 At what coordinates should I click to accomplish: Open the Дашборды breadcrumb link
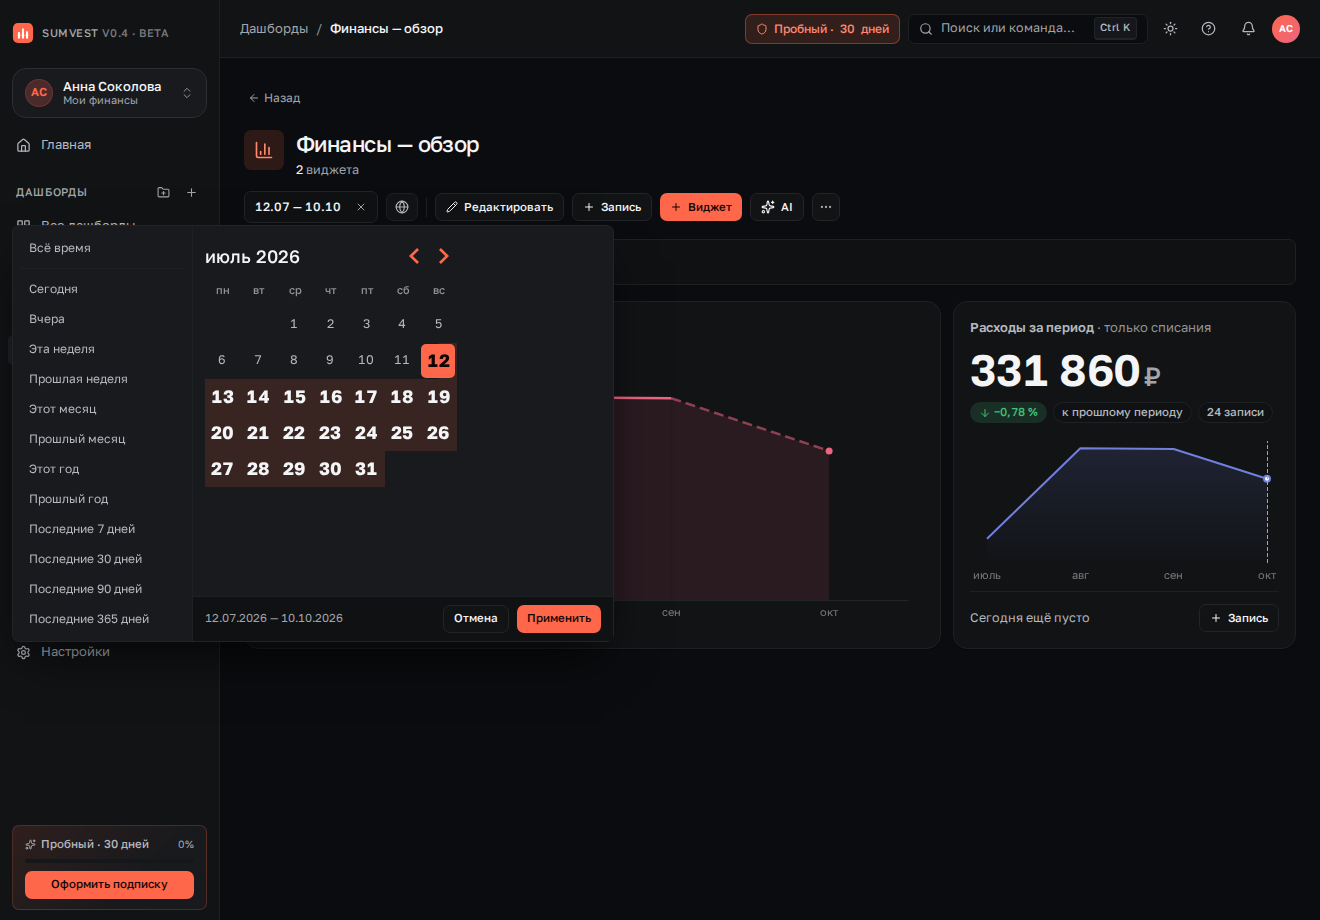coord(274,28)
